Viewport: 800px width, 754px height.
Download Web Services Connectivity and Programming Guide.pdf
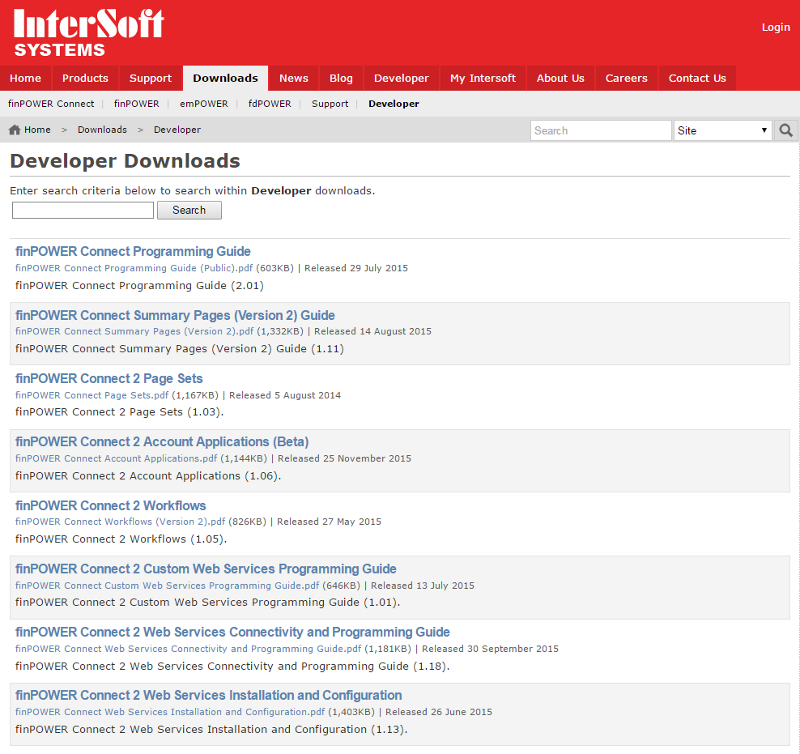click(x=188, y=649)
